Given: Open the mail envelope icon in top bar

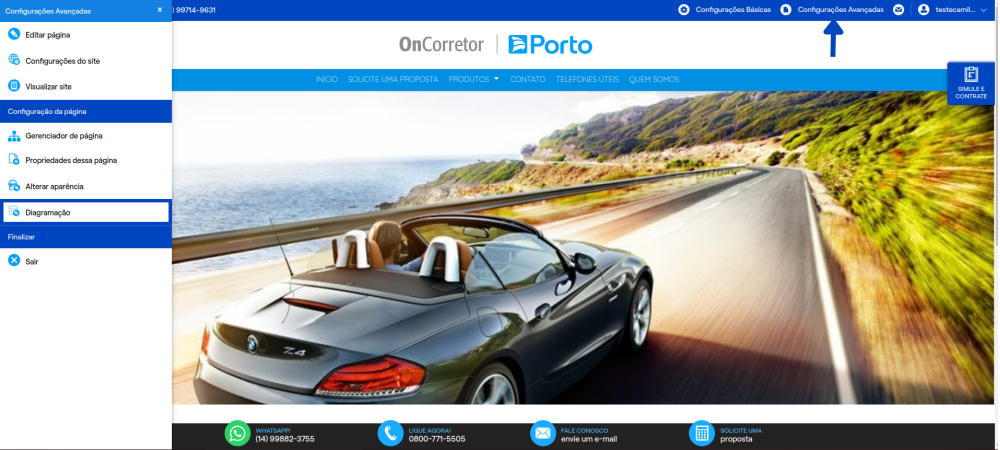Looking at the screenshot, I should [899, 10].
